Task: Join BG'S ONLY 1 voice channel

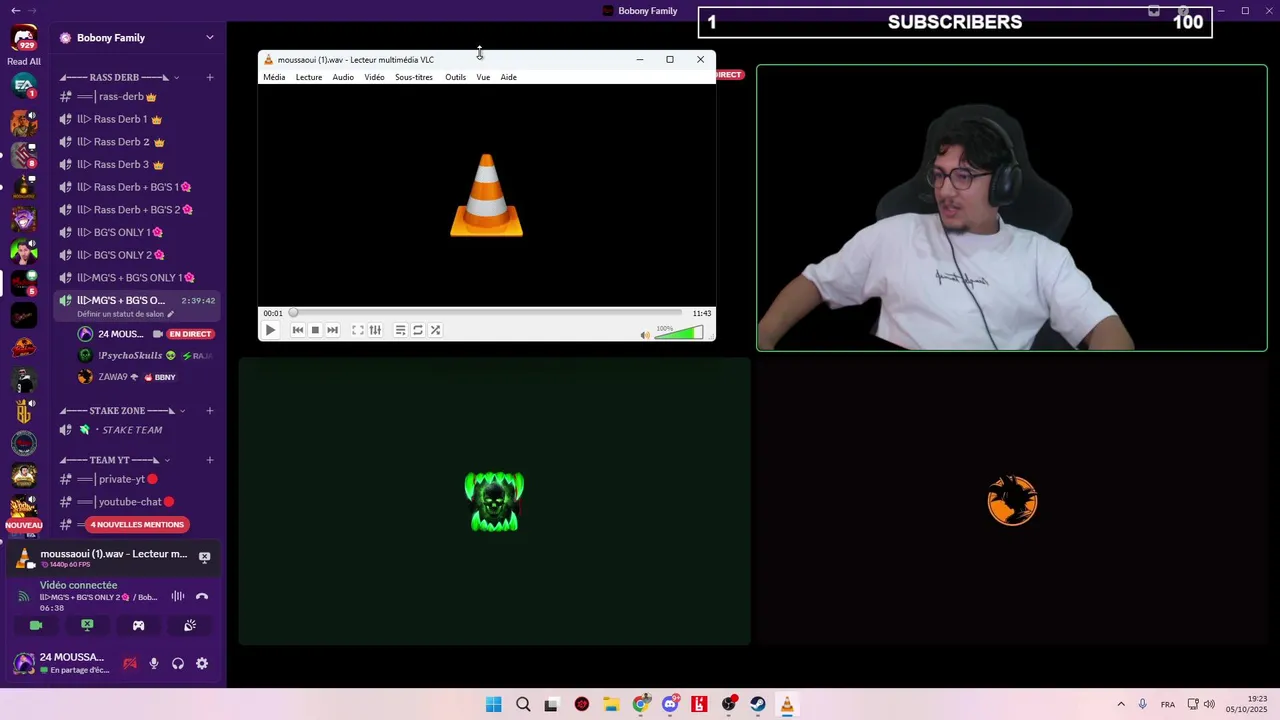Action: pos(136,232)
